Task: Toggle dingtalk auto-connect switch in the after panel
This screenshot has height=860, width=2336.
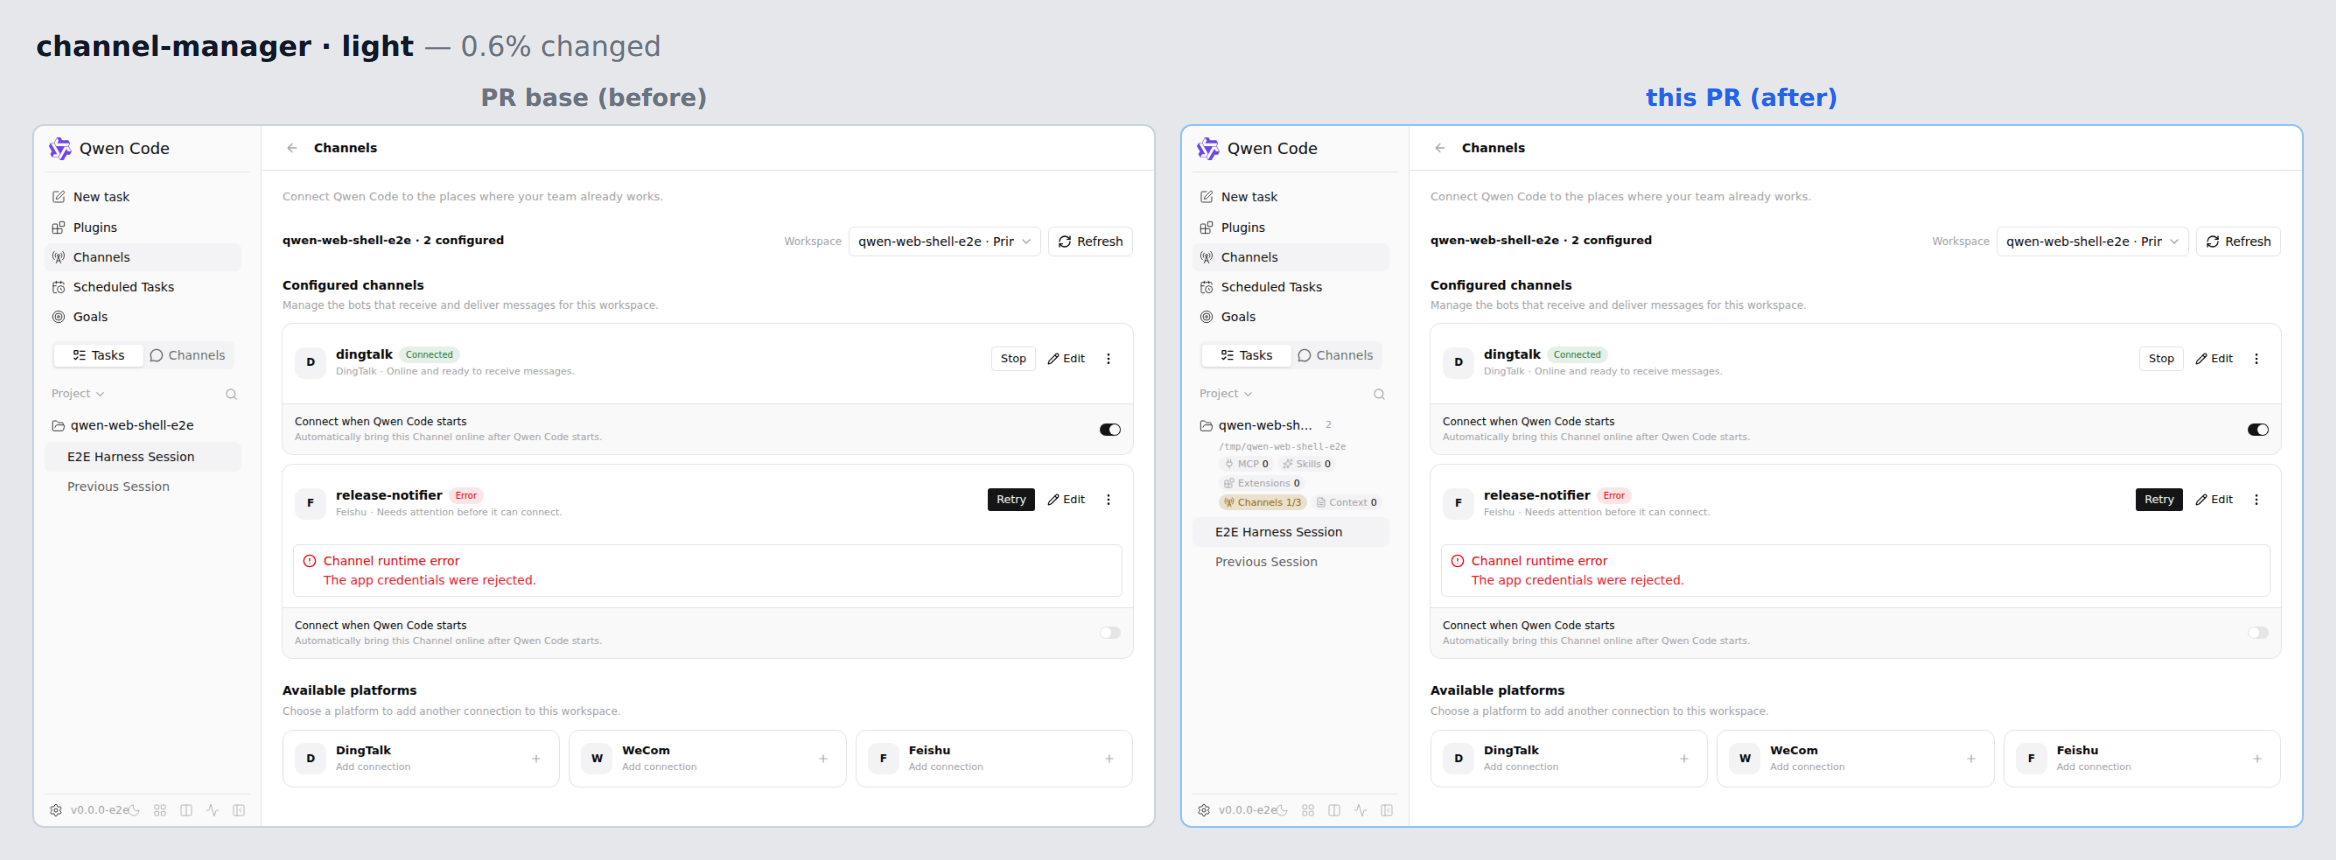Action: pos(2258,430)
